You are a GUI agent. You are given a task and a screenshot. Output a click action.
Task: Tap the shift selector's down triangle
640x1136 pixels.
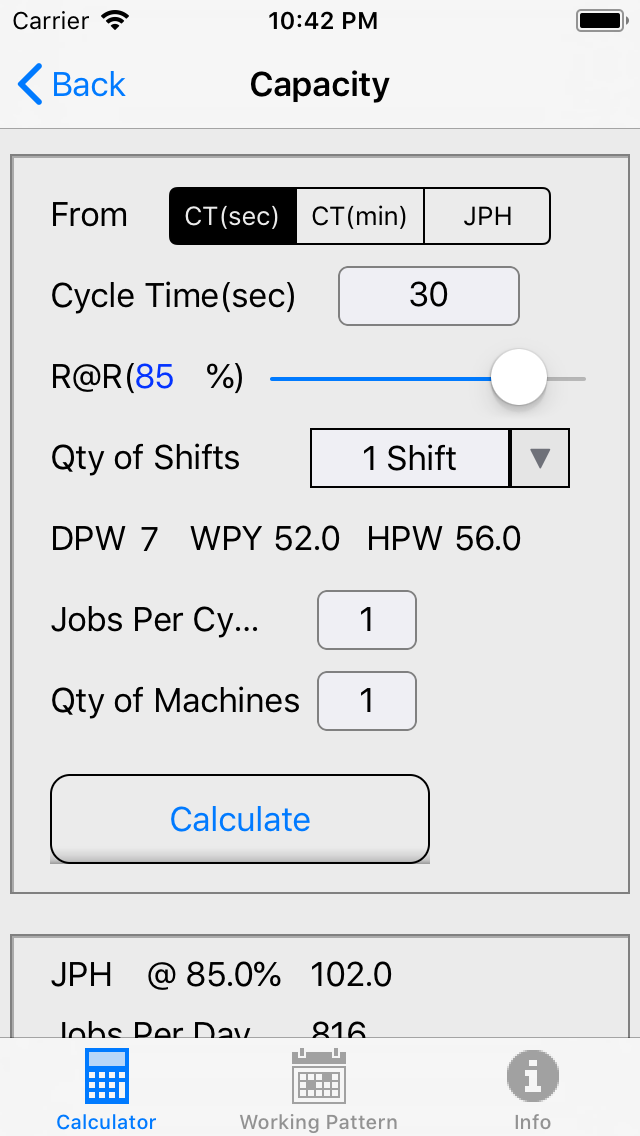pos(539,457)
